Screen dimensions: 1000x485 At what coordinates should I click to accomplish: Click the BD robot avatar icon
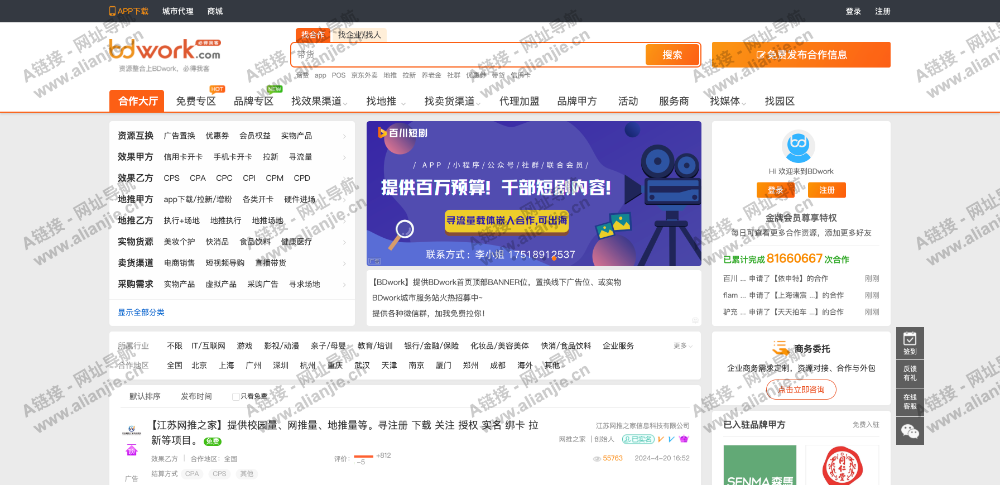[x=800, y=146]
